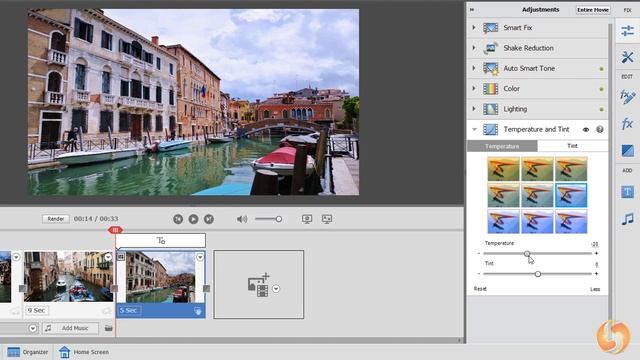Click the Organizer button
640x360 pixels.
(27, 352)
